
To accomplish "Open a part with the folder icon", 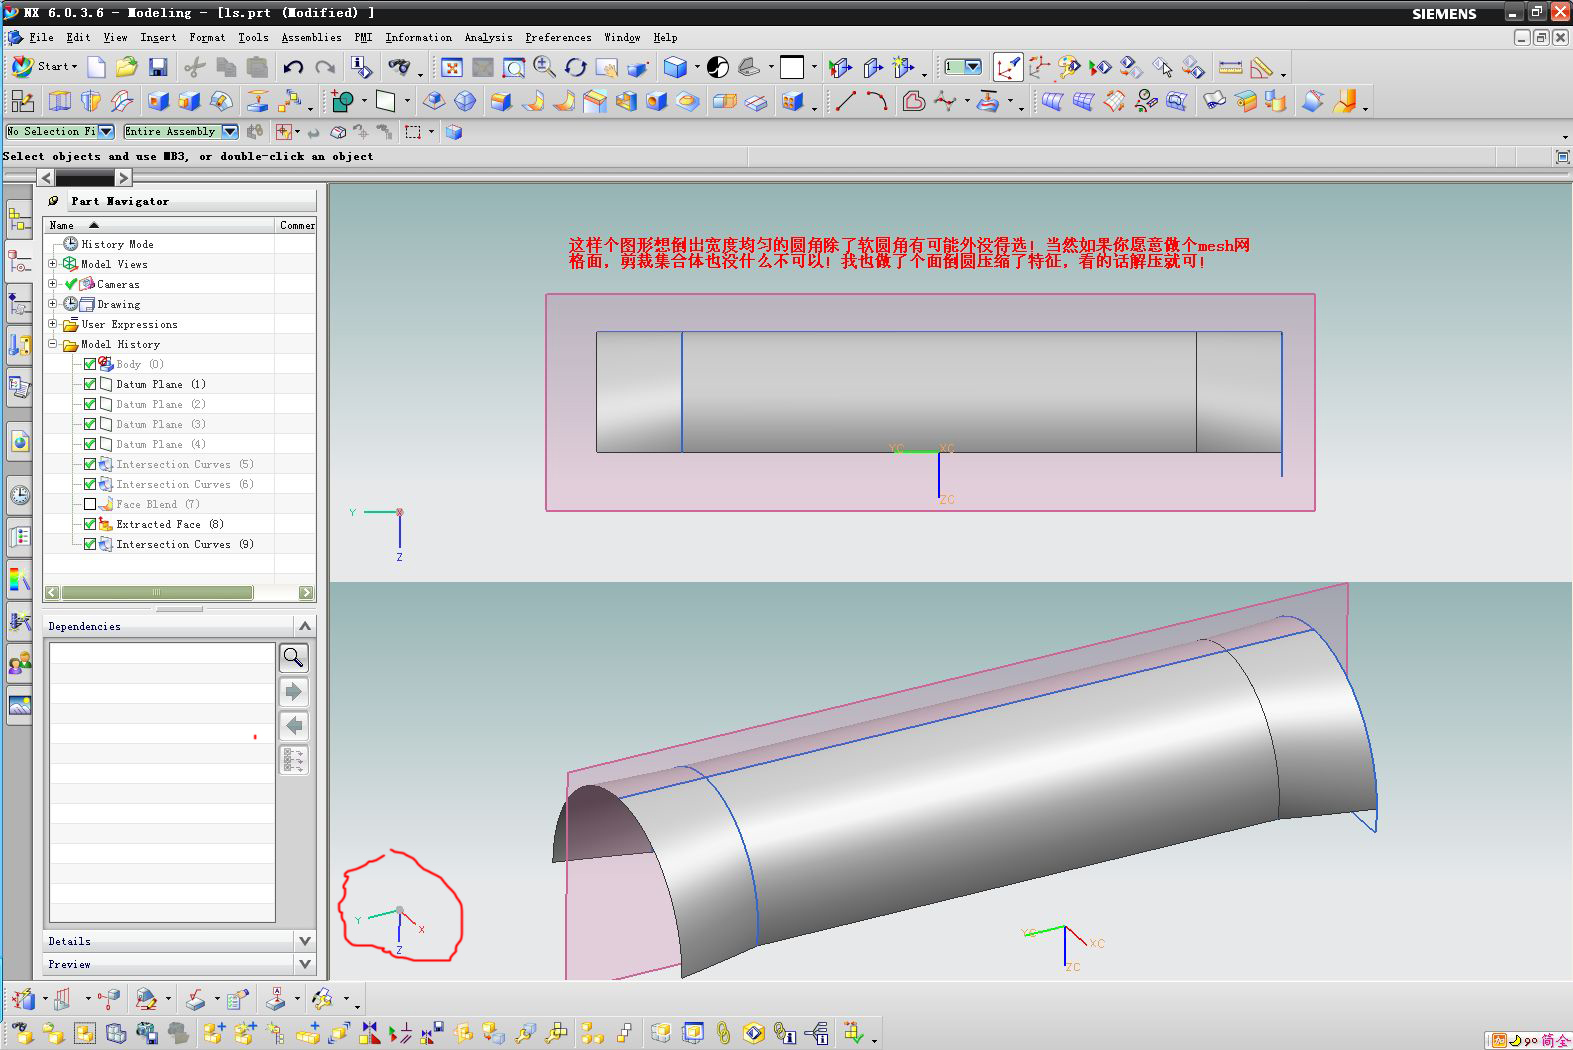I will pos(126,67).
